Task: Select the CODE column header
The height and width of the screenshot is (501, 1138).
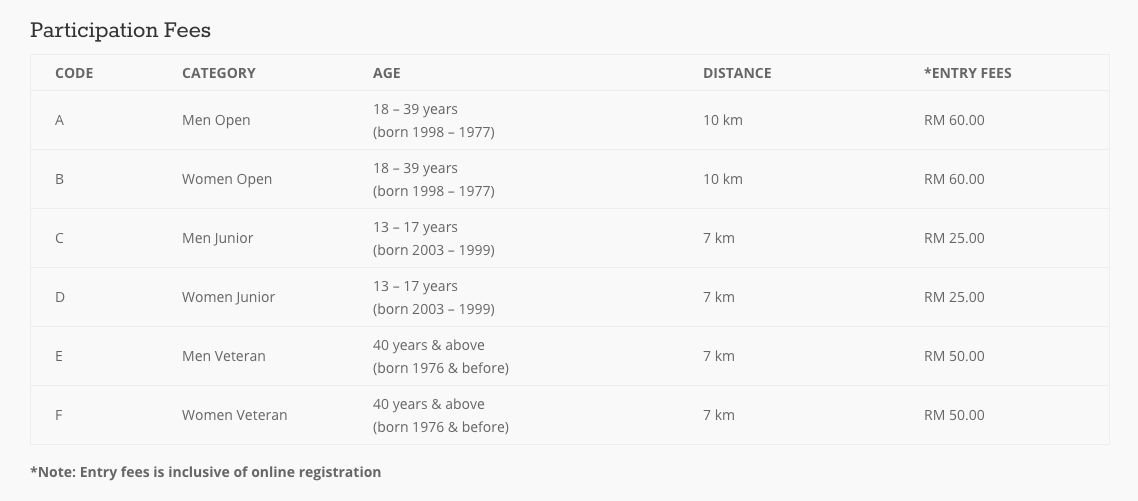Action: (74, 73)
